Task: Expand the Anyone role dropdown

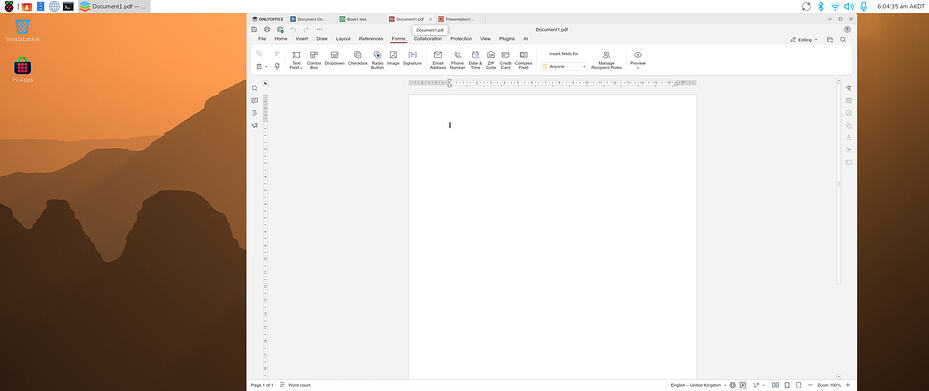Action: (x=563, y=66)
